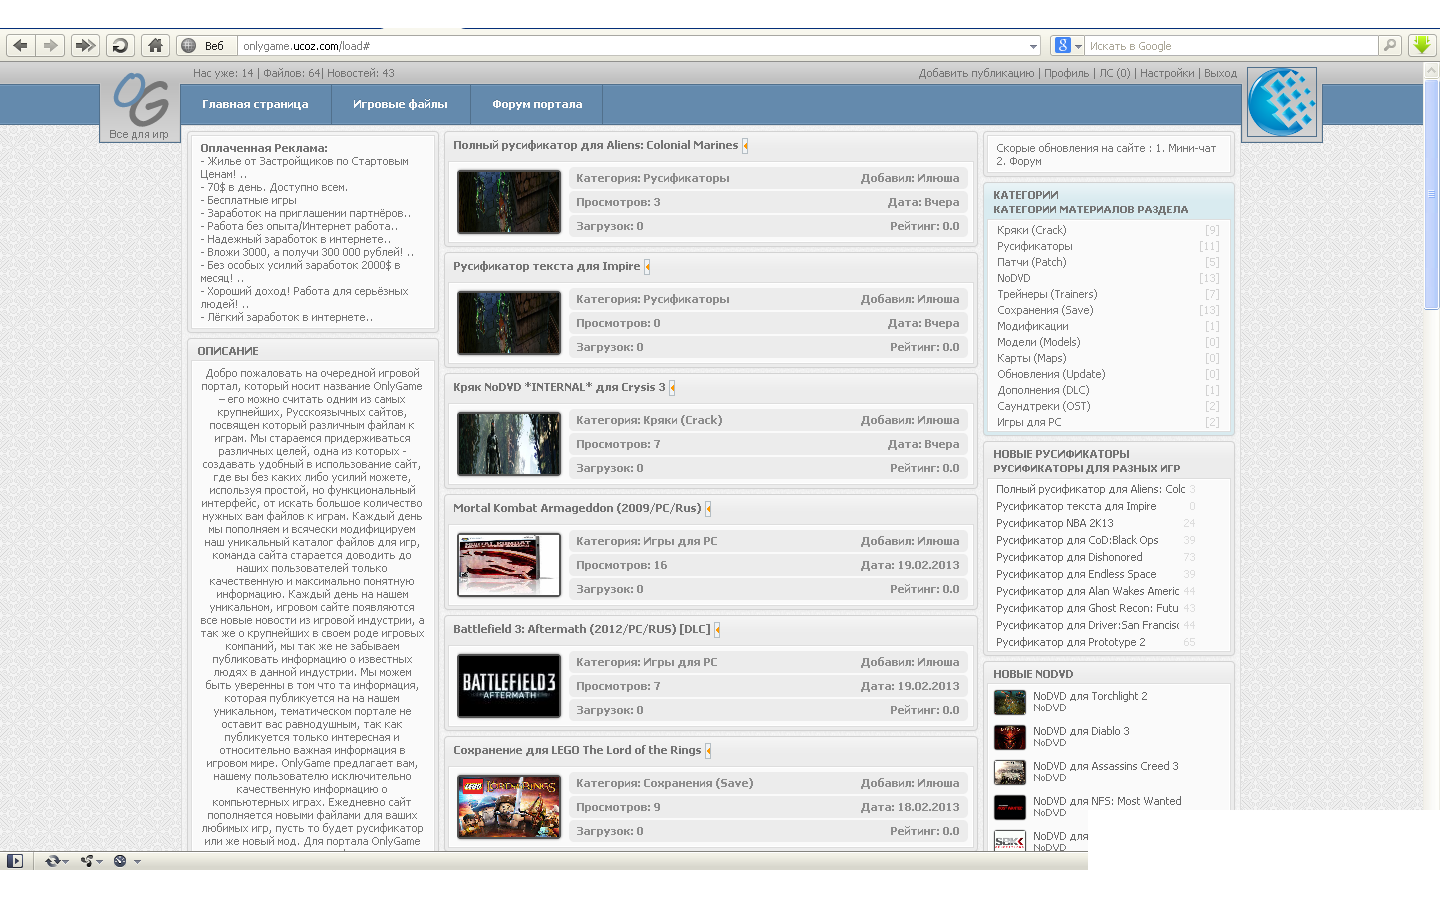Open the Mortal Kombat Armageddon thumbnail

509,565
